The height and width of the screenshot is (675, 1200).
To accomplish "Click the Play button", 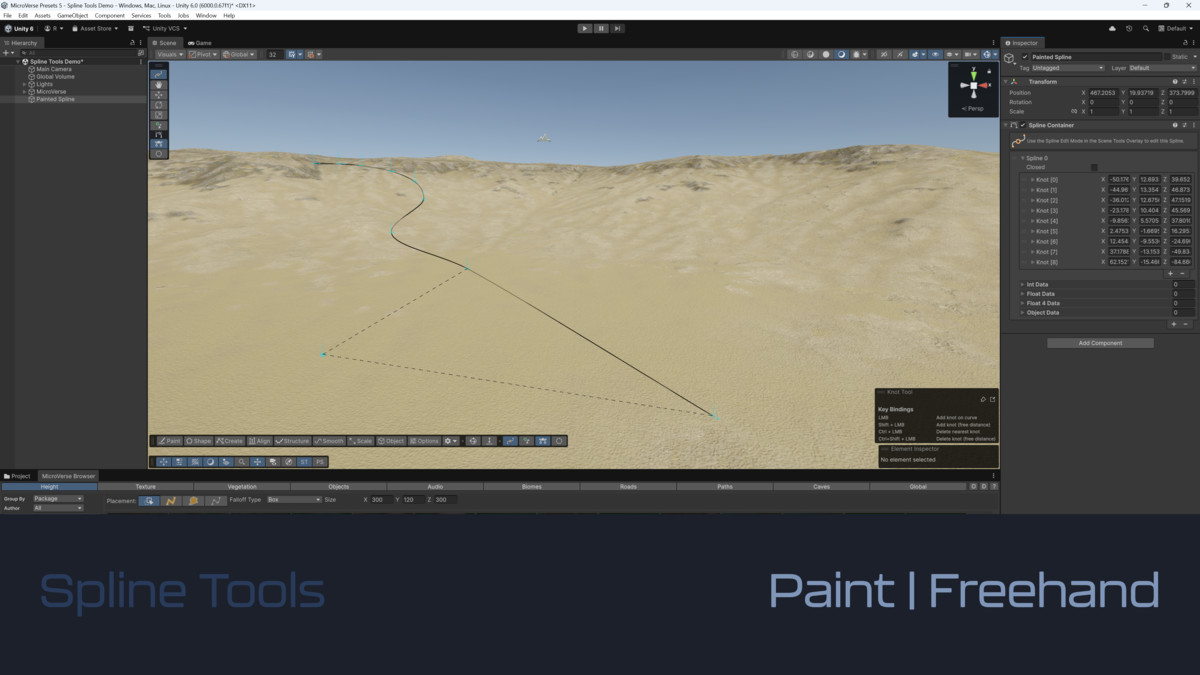I will click(585, 28).
